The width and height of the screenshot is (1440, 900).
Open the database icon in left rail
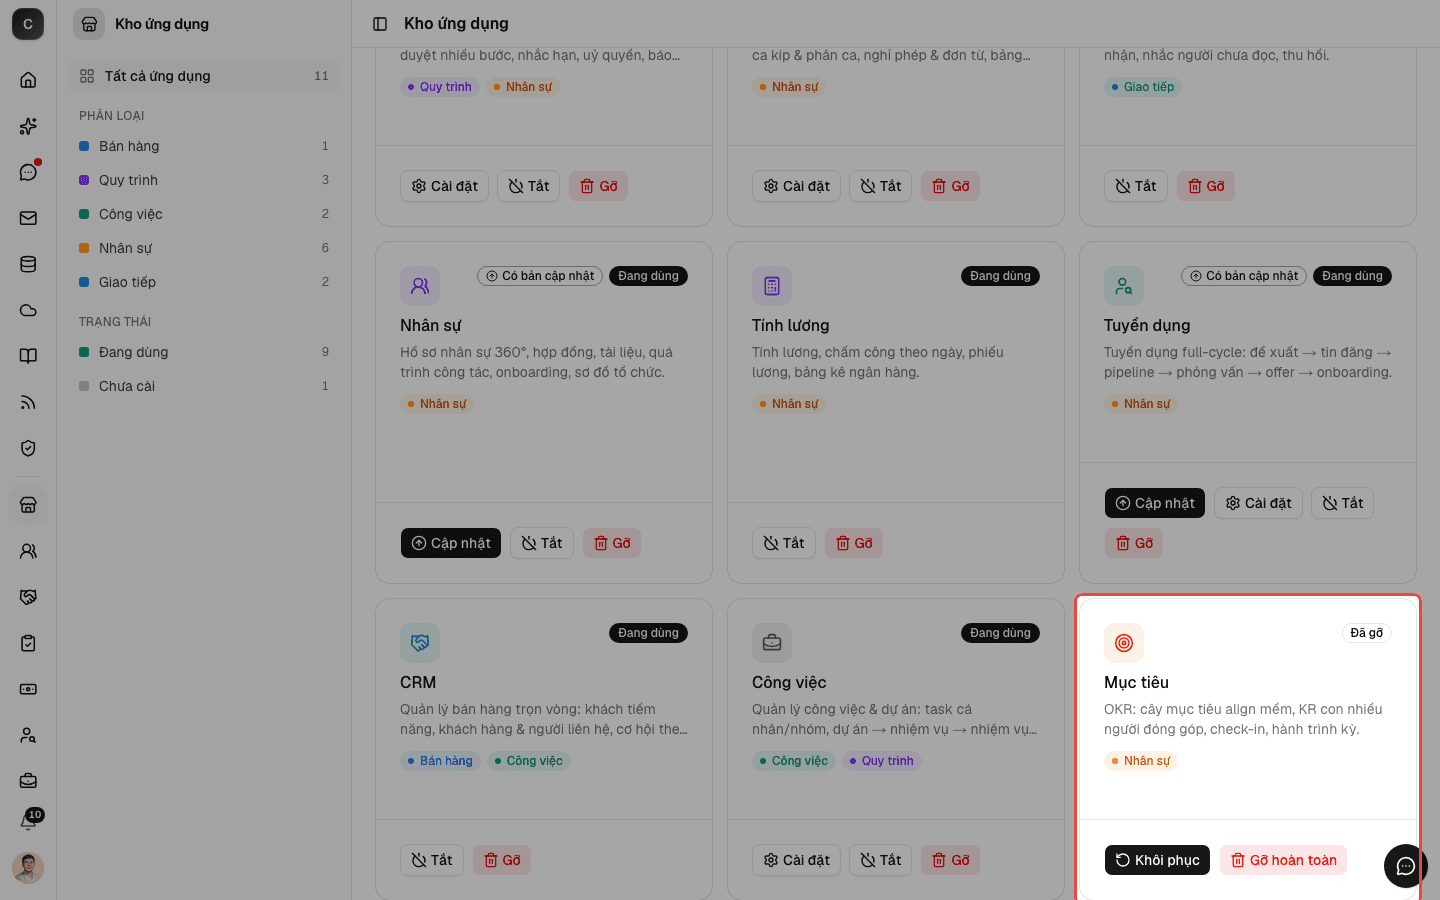[28, 264]
